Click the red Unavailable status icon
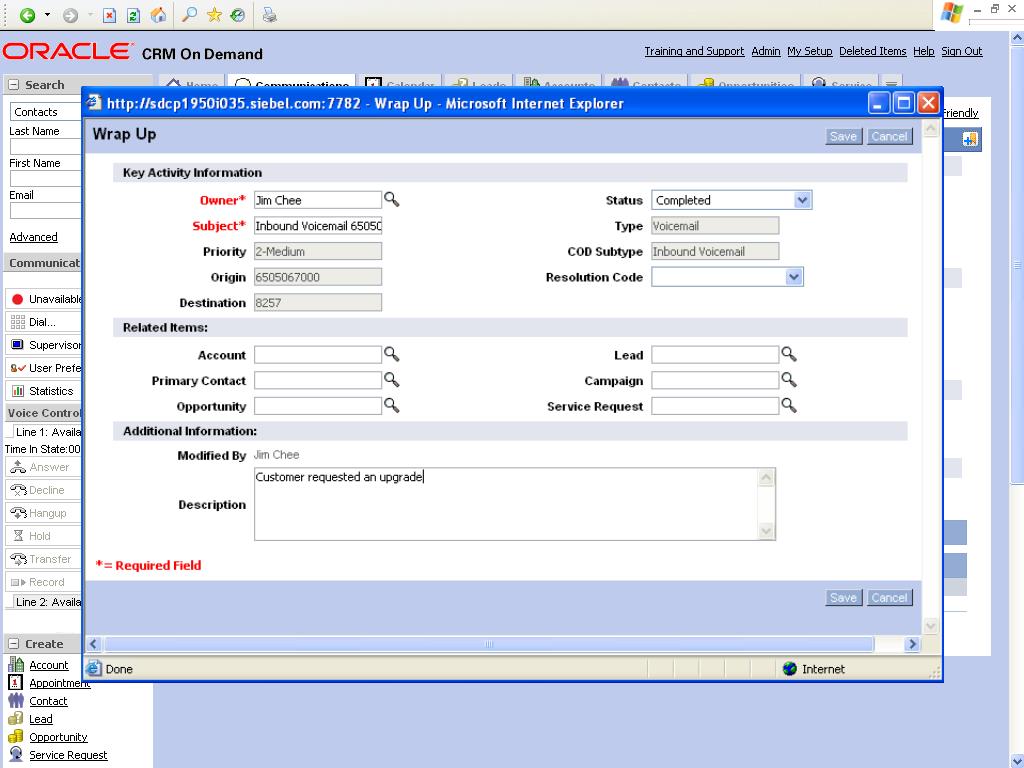The image size is (1024, 768). [x=18, y=299]
